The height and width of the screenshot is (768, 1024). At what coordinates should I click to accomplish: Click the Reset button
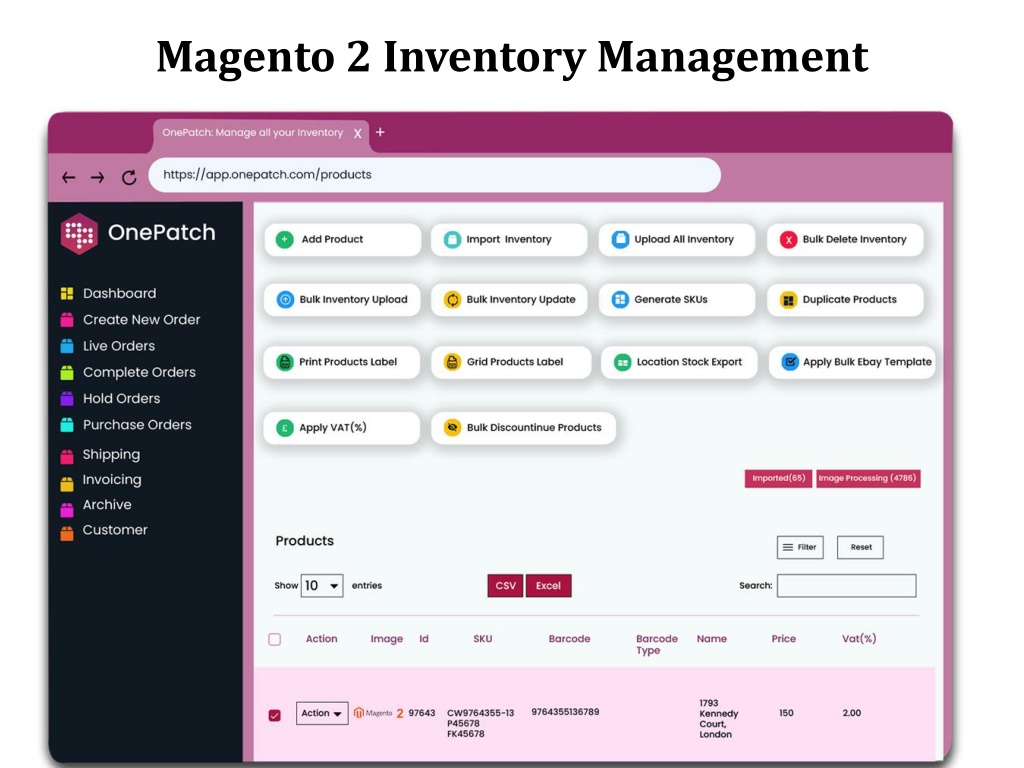[x=861, y=547]
